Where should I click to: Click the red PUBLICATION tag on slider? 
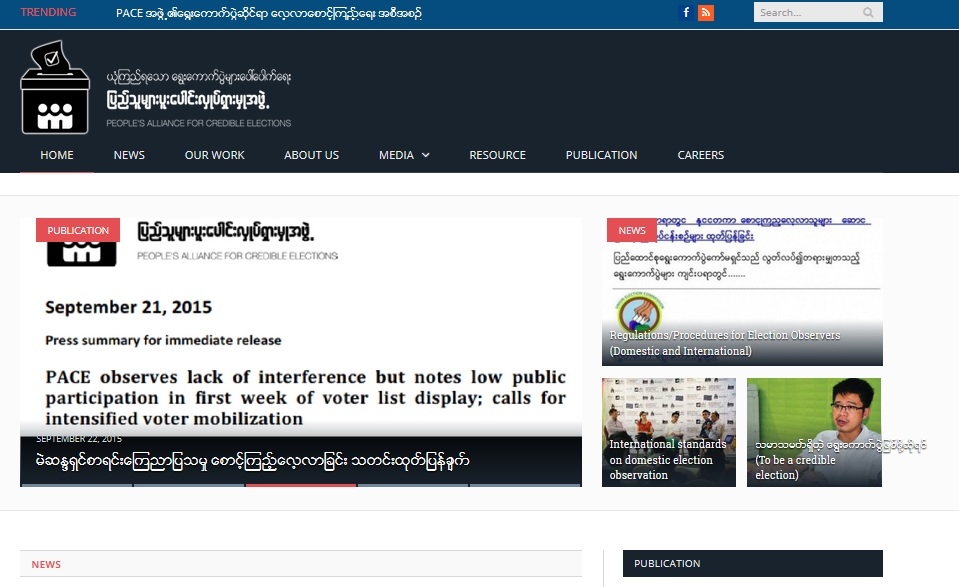pos(78,230)
